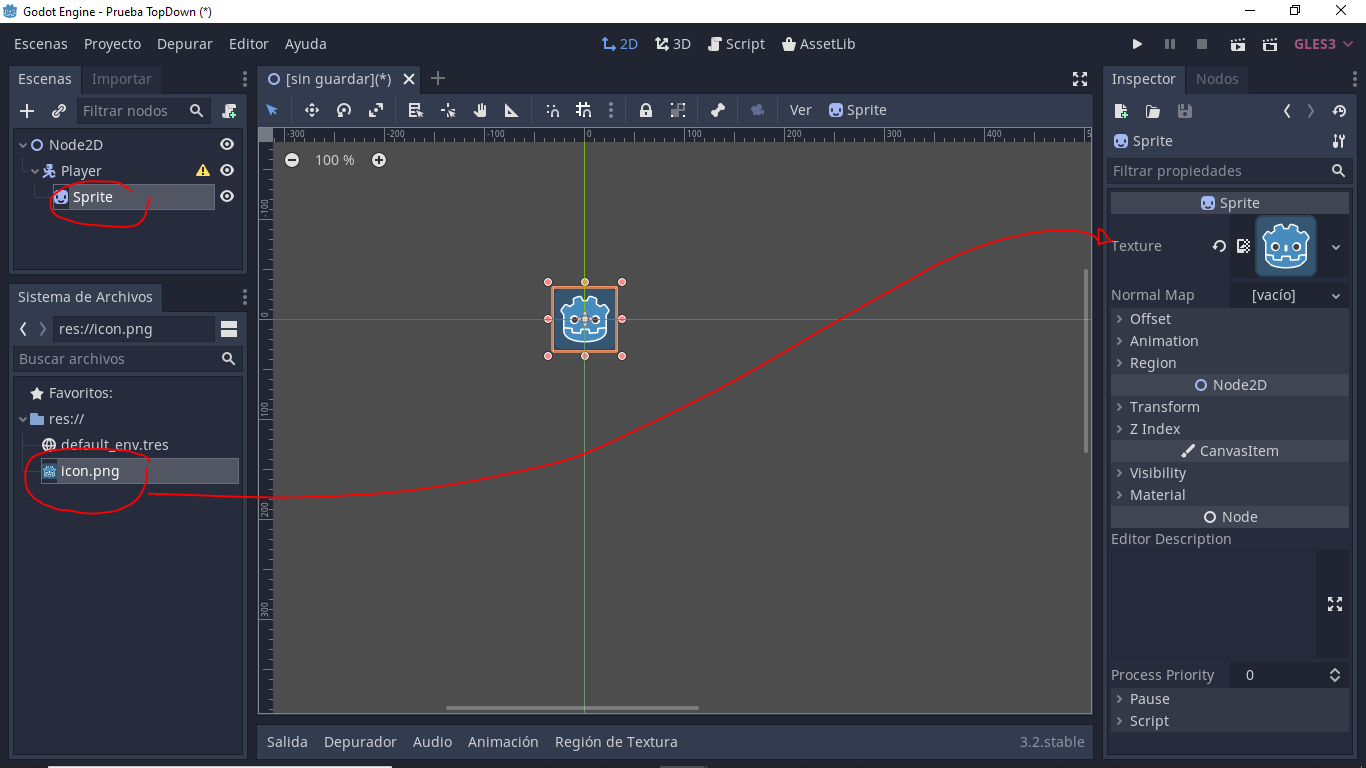Open the AssetLib workspace
Screen dimensions: 1366x768
[x=819, y=44]
